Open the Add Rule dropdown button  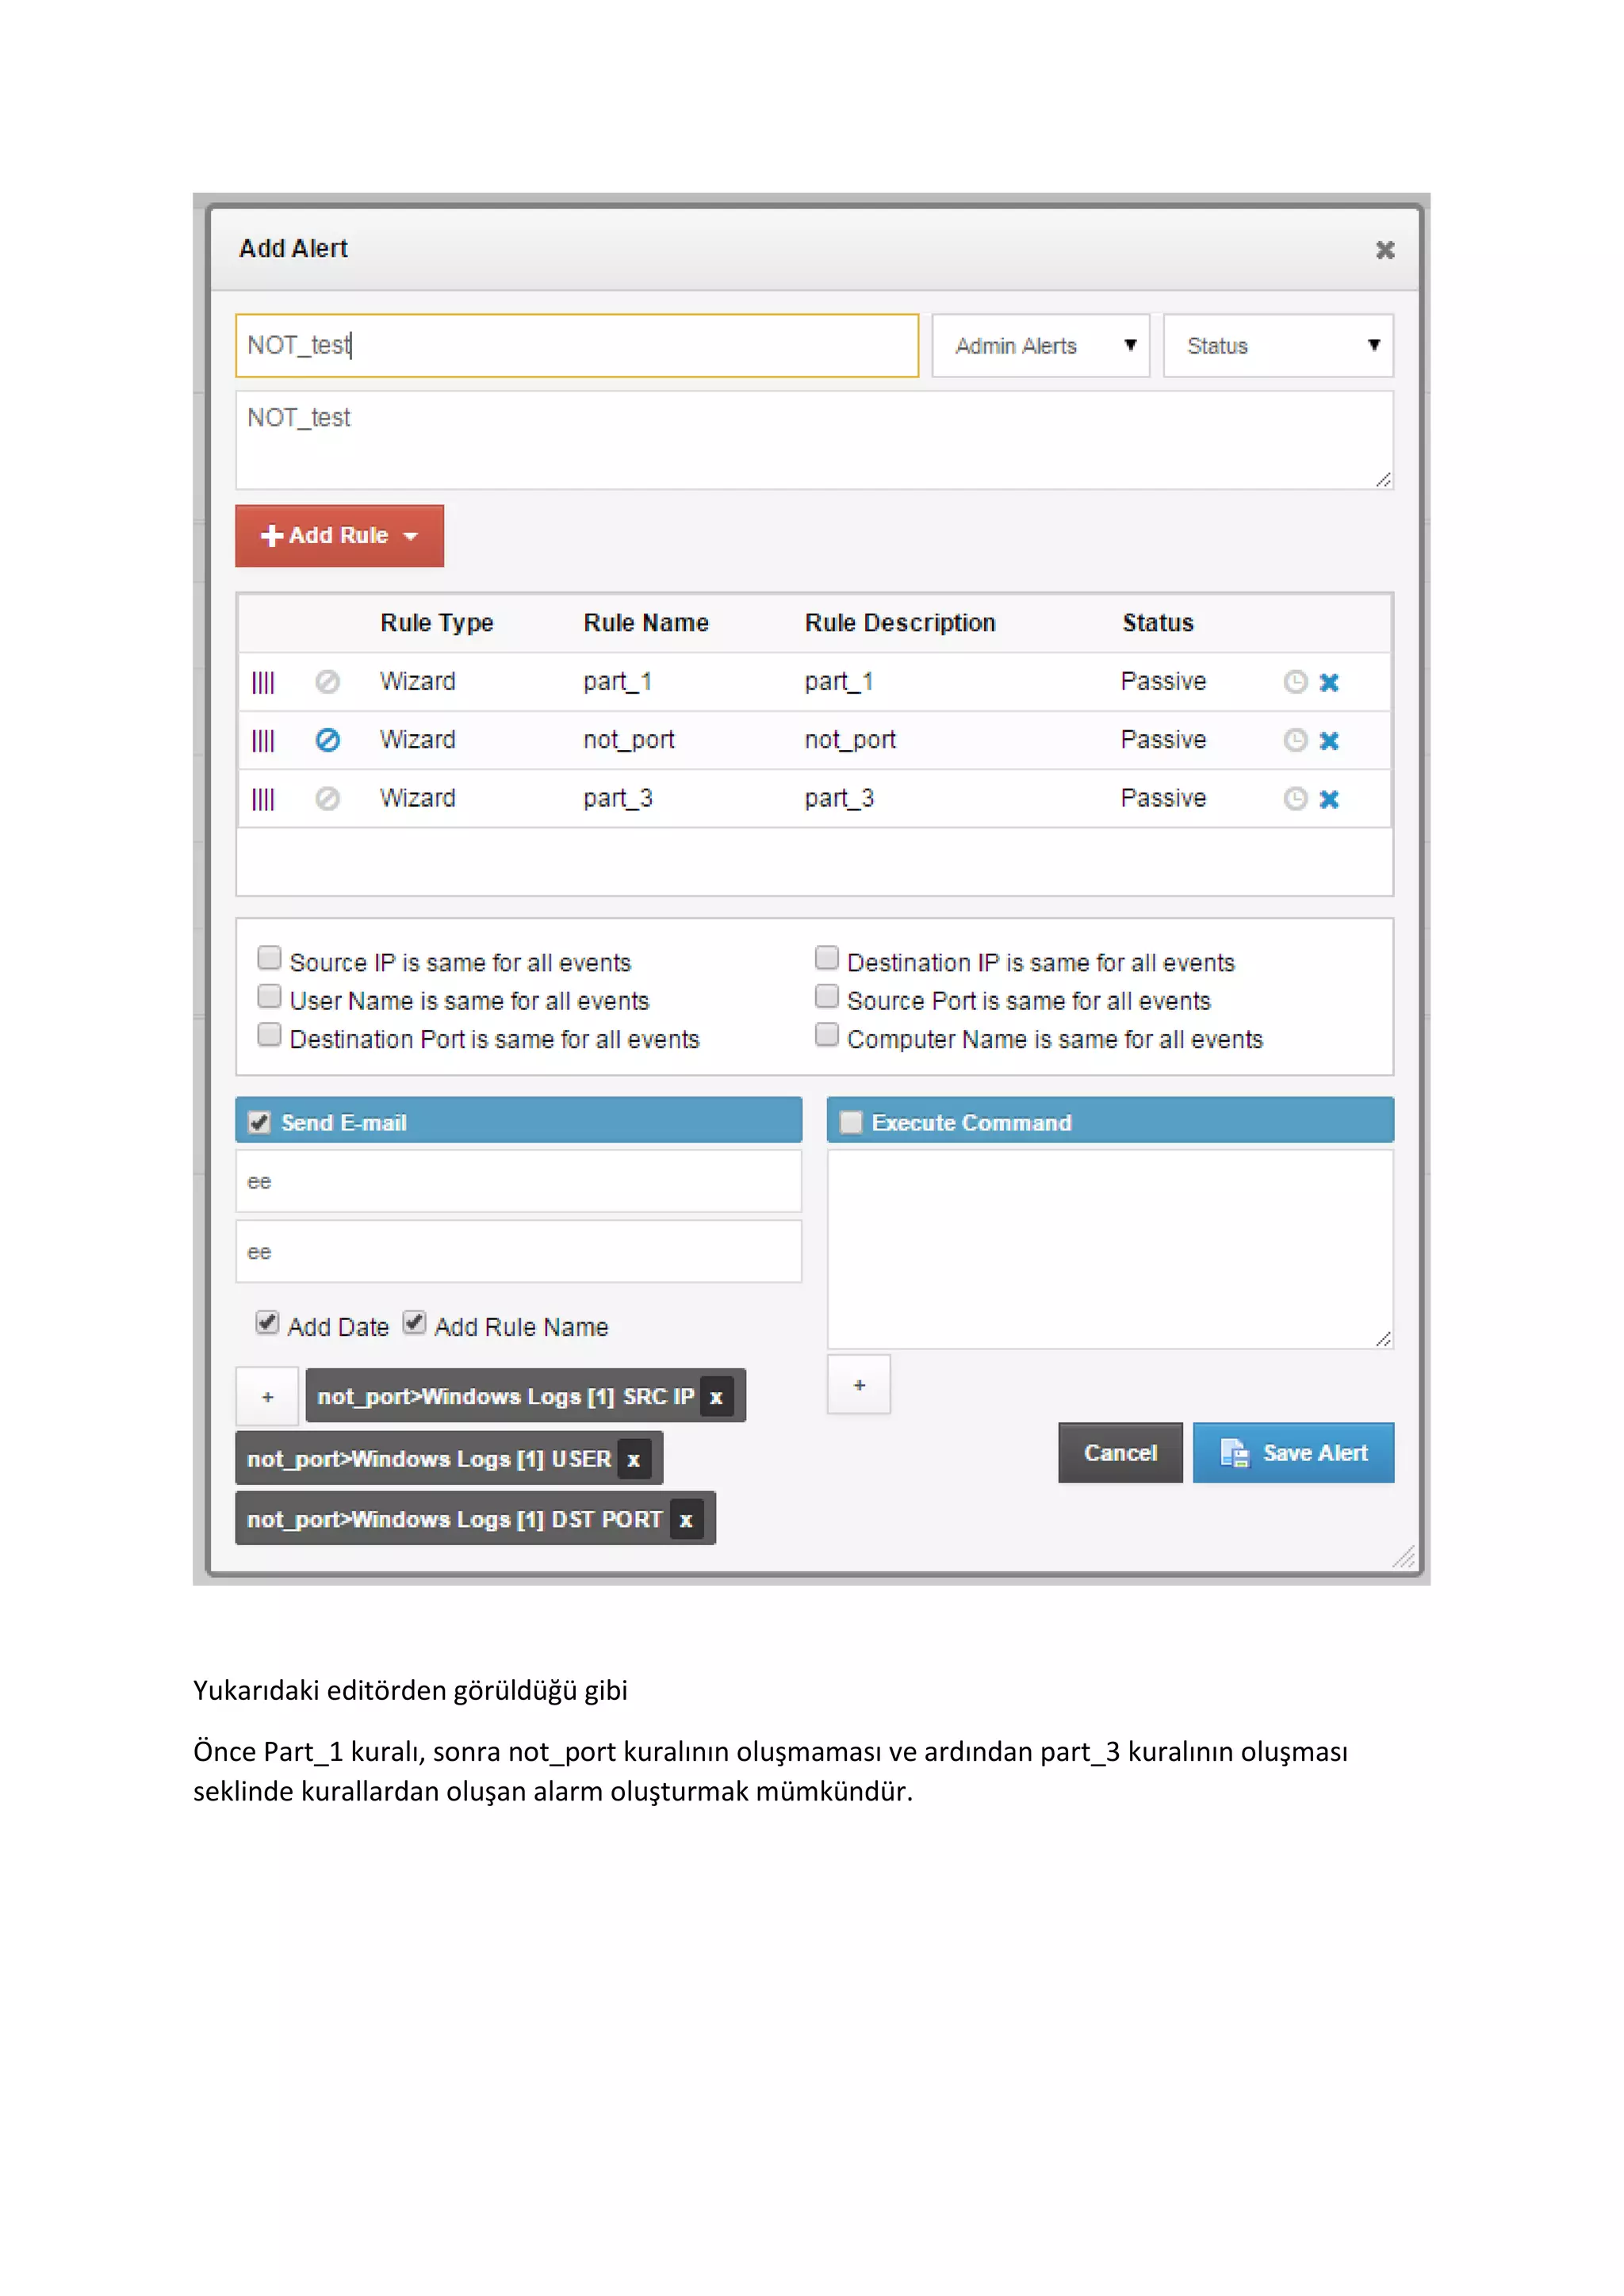tap(339, 536)
